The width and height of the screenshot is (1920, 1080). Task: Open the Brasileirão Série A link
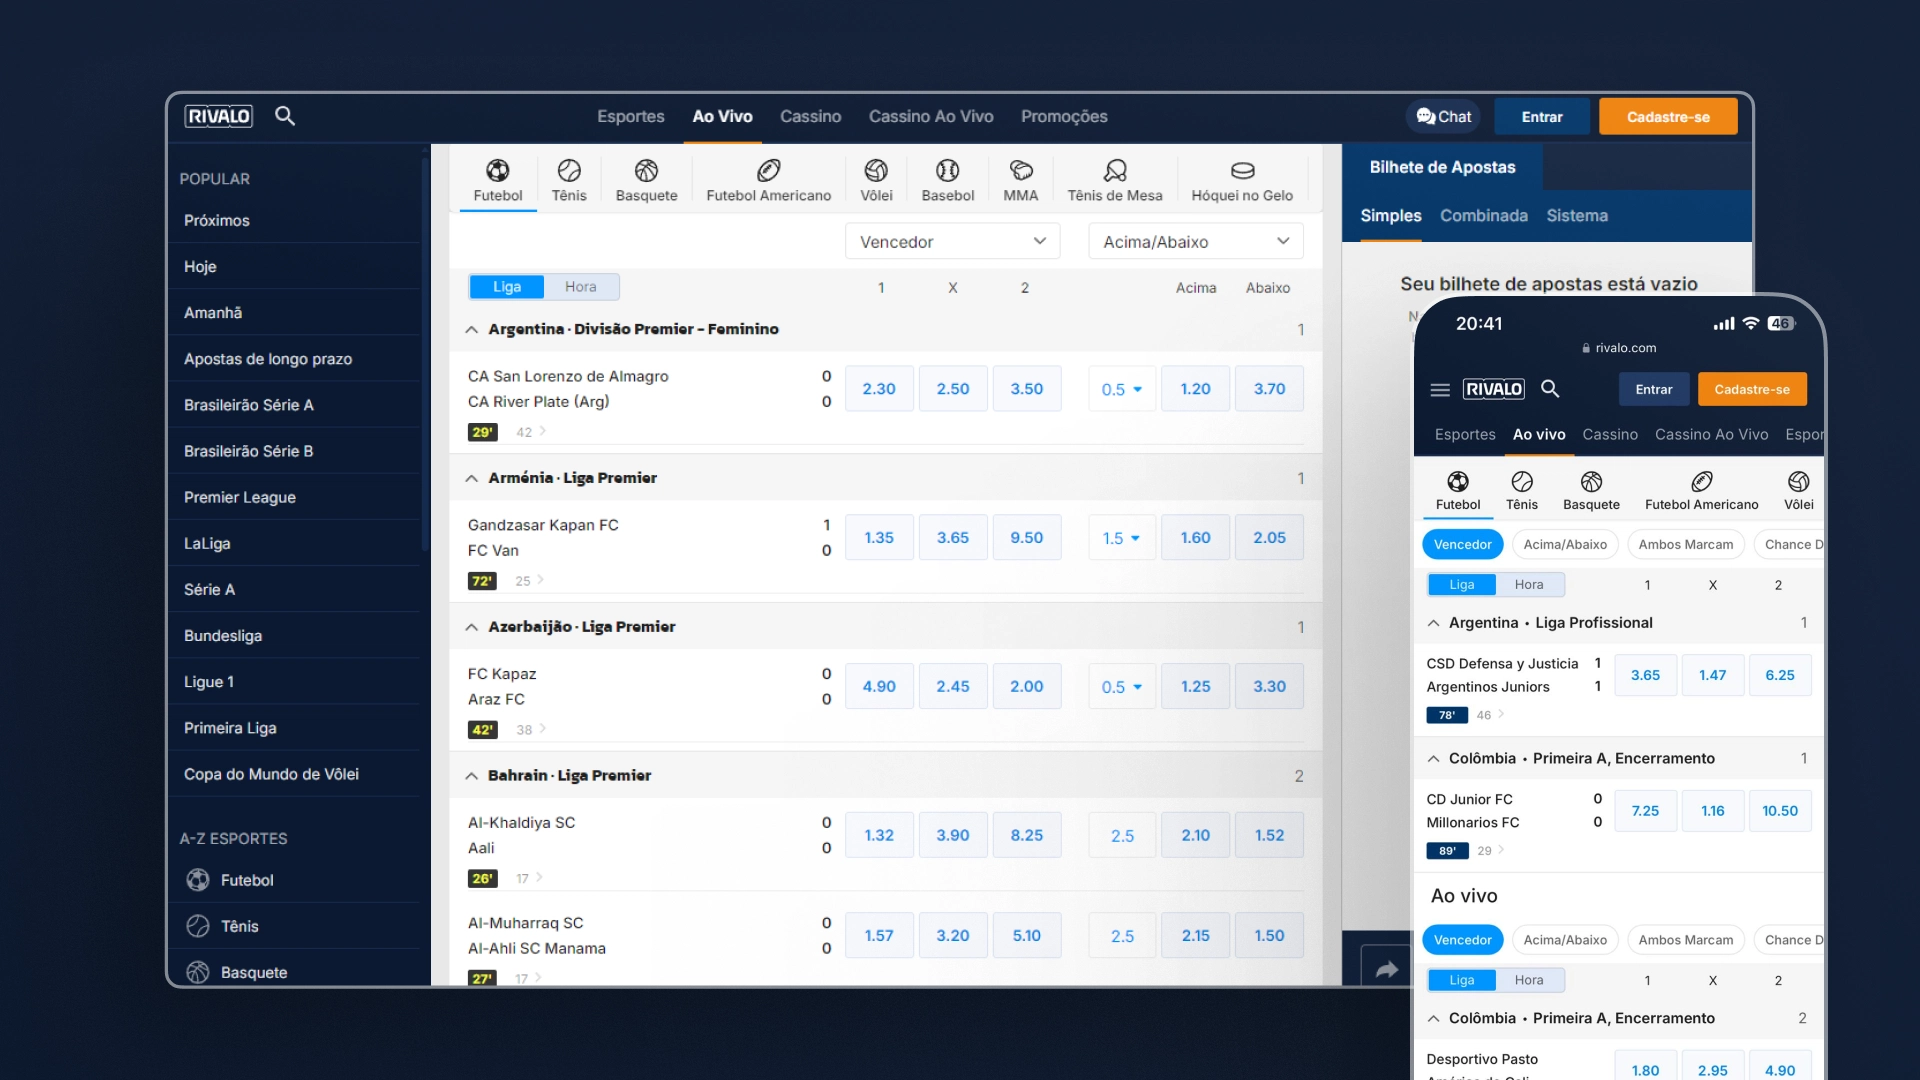click(249, 405)
